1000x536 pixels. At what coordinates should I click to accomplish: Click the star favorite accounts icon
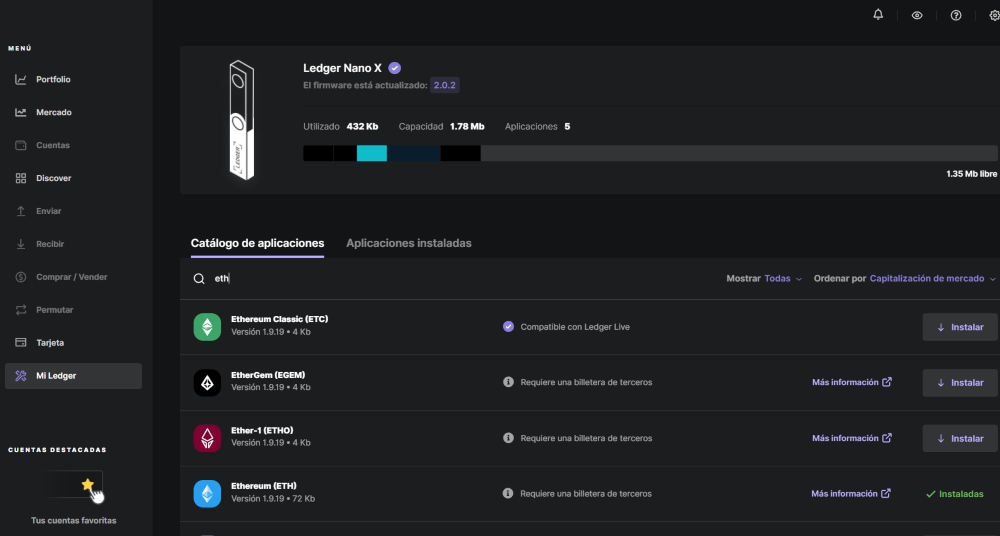(x=88, y=485)
